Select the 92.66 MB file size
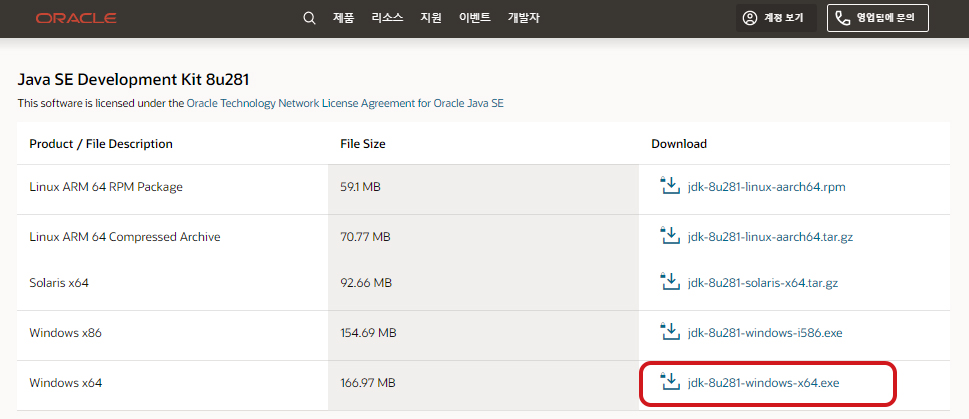 pos(366,282)
